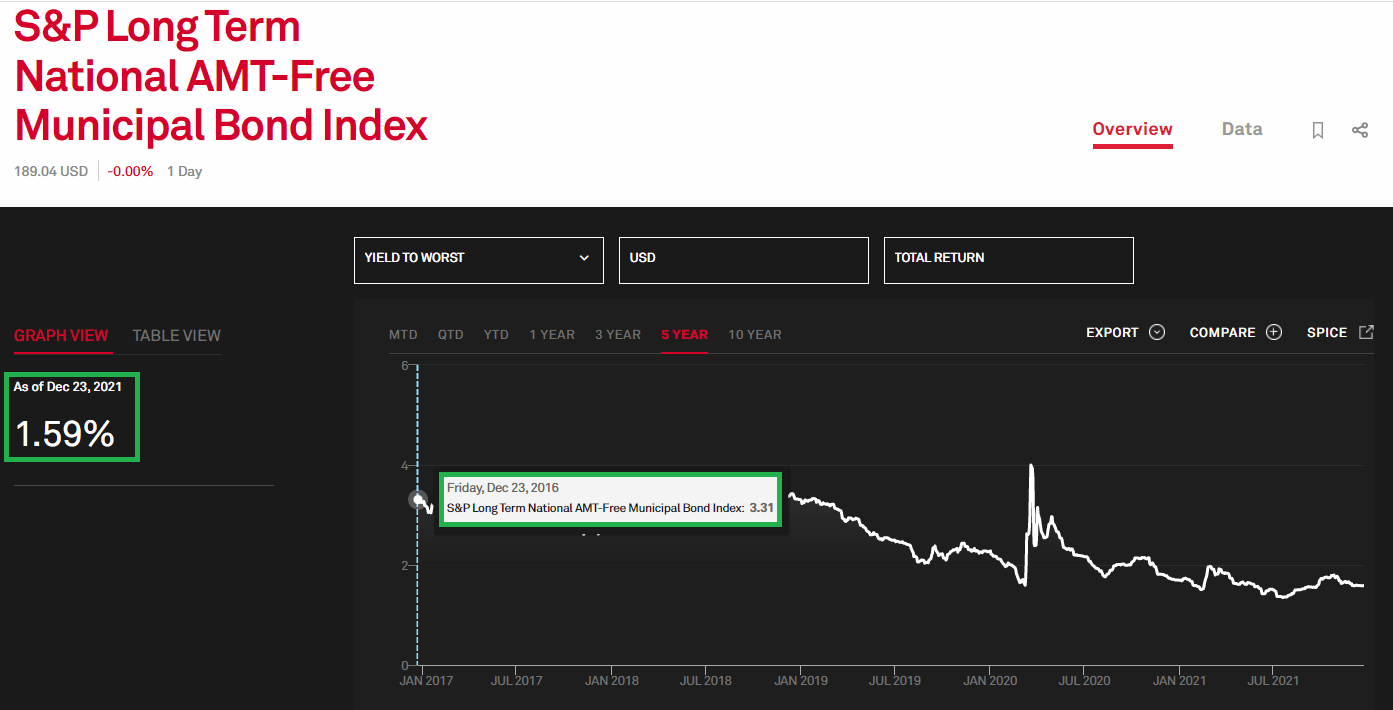Click the JAN 2017 axis label

tap(426, 680)
